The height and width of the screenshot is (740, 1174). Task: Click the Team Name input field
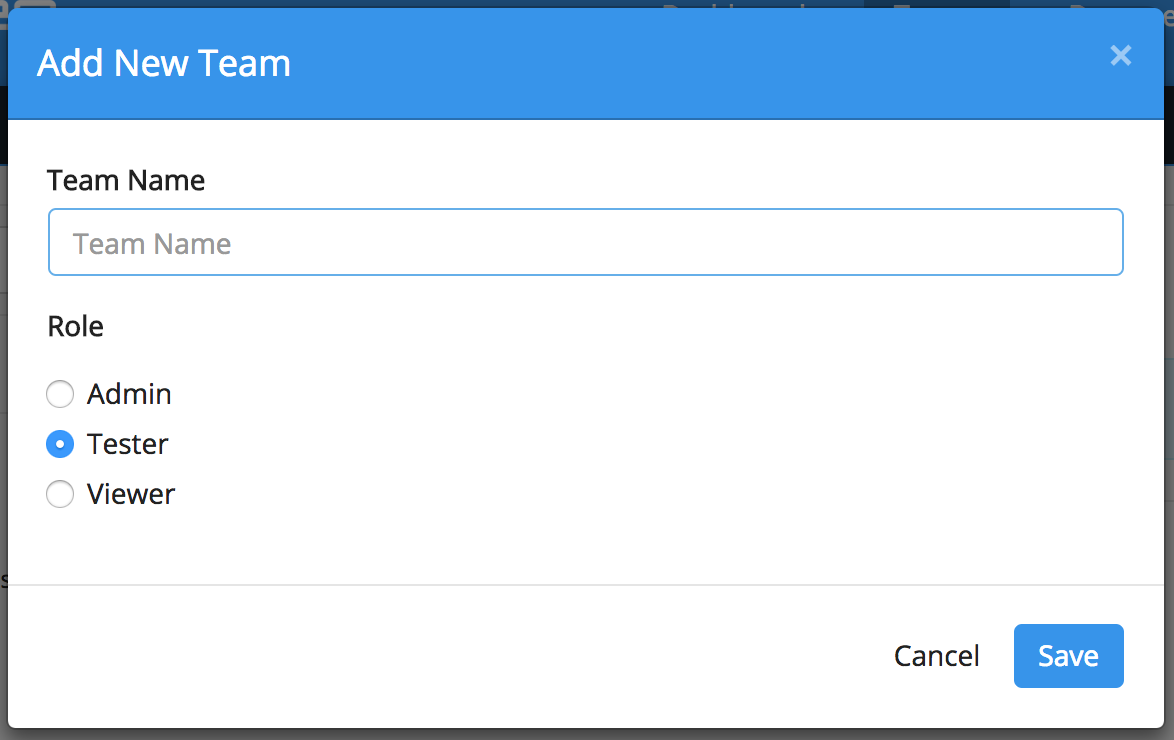click(x=585, y=242)
